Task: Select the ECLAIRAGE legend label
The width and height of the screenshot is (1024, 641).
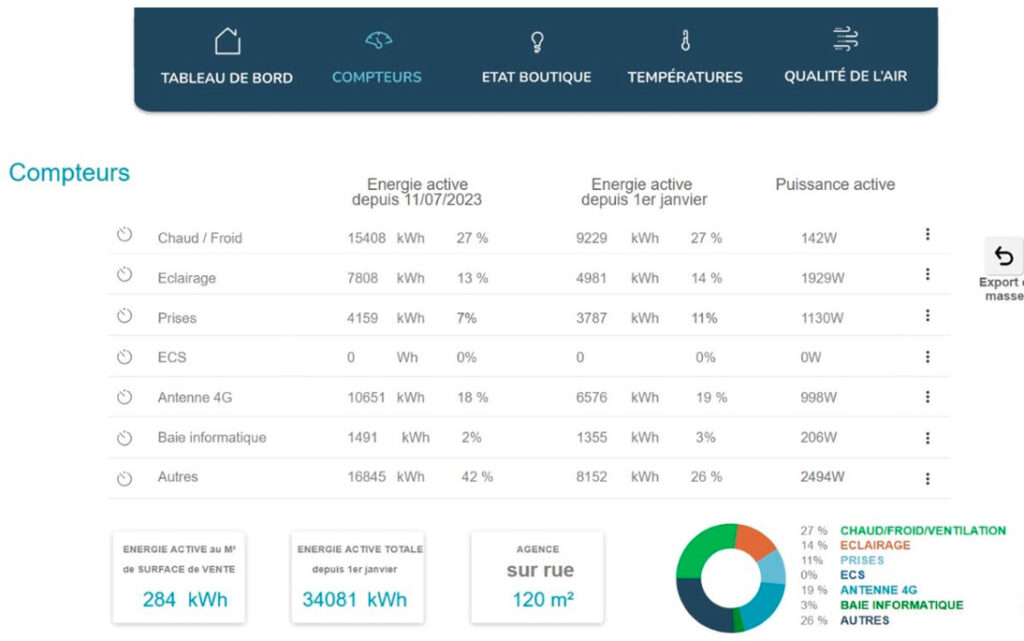Action: coord(875,546)
